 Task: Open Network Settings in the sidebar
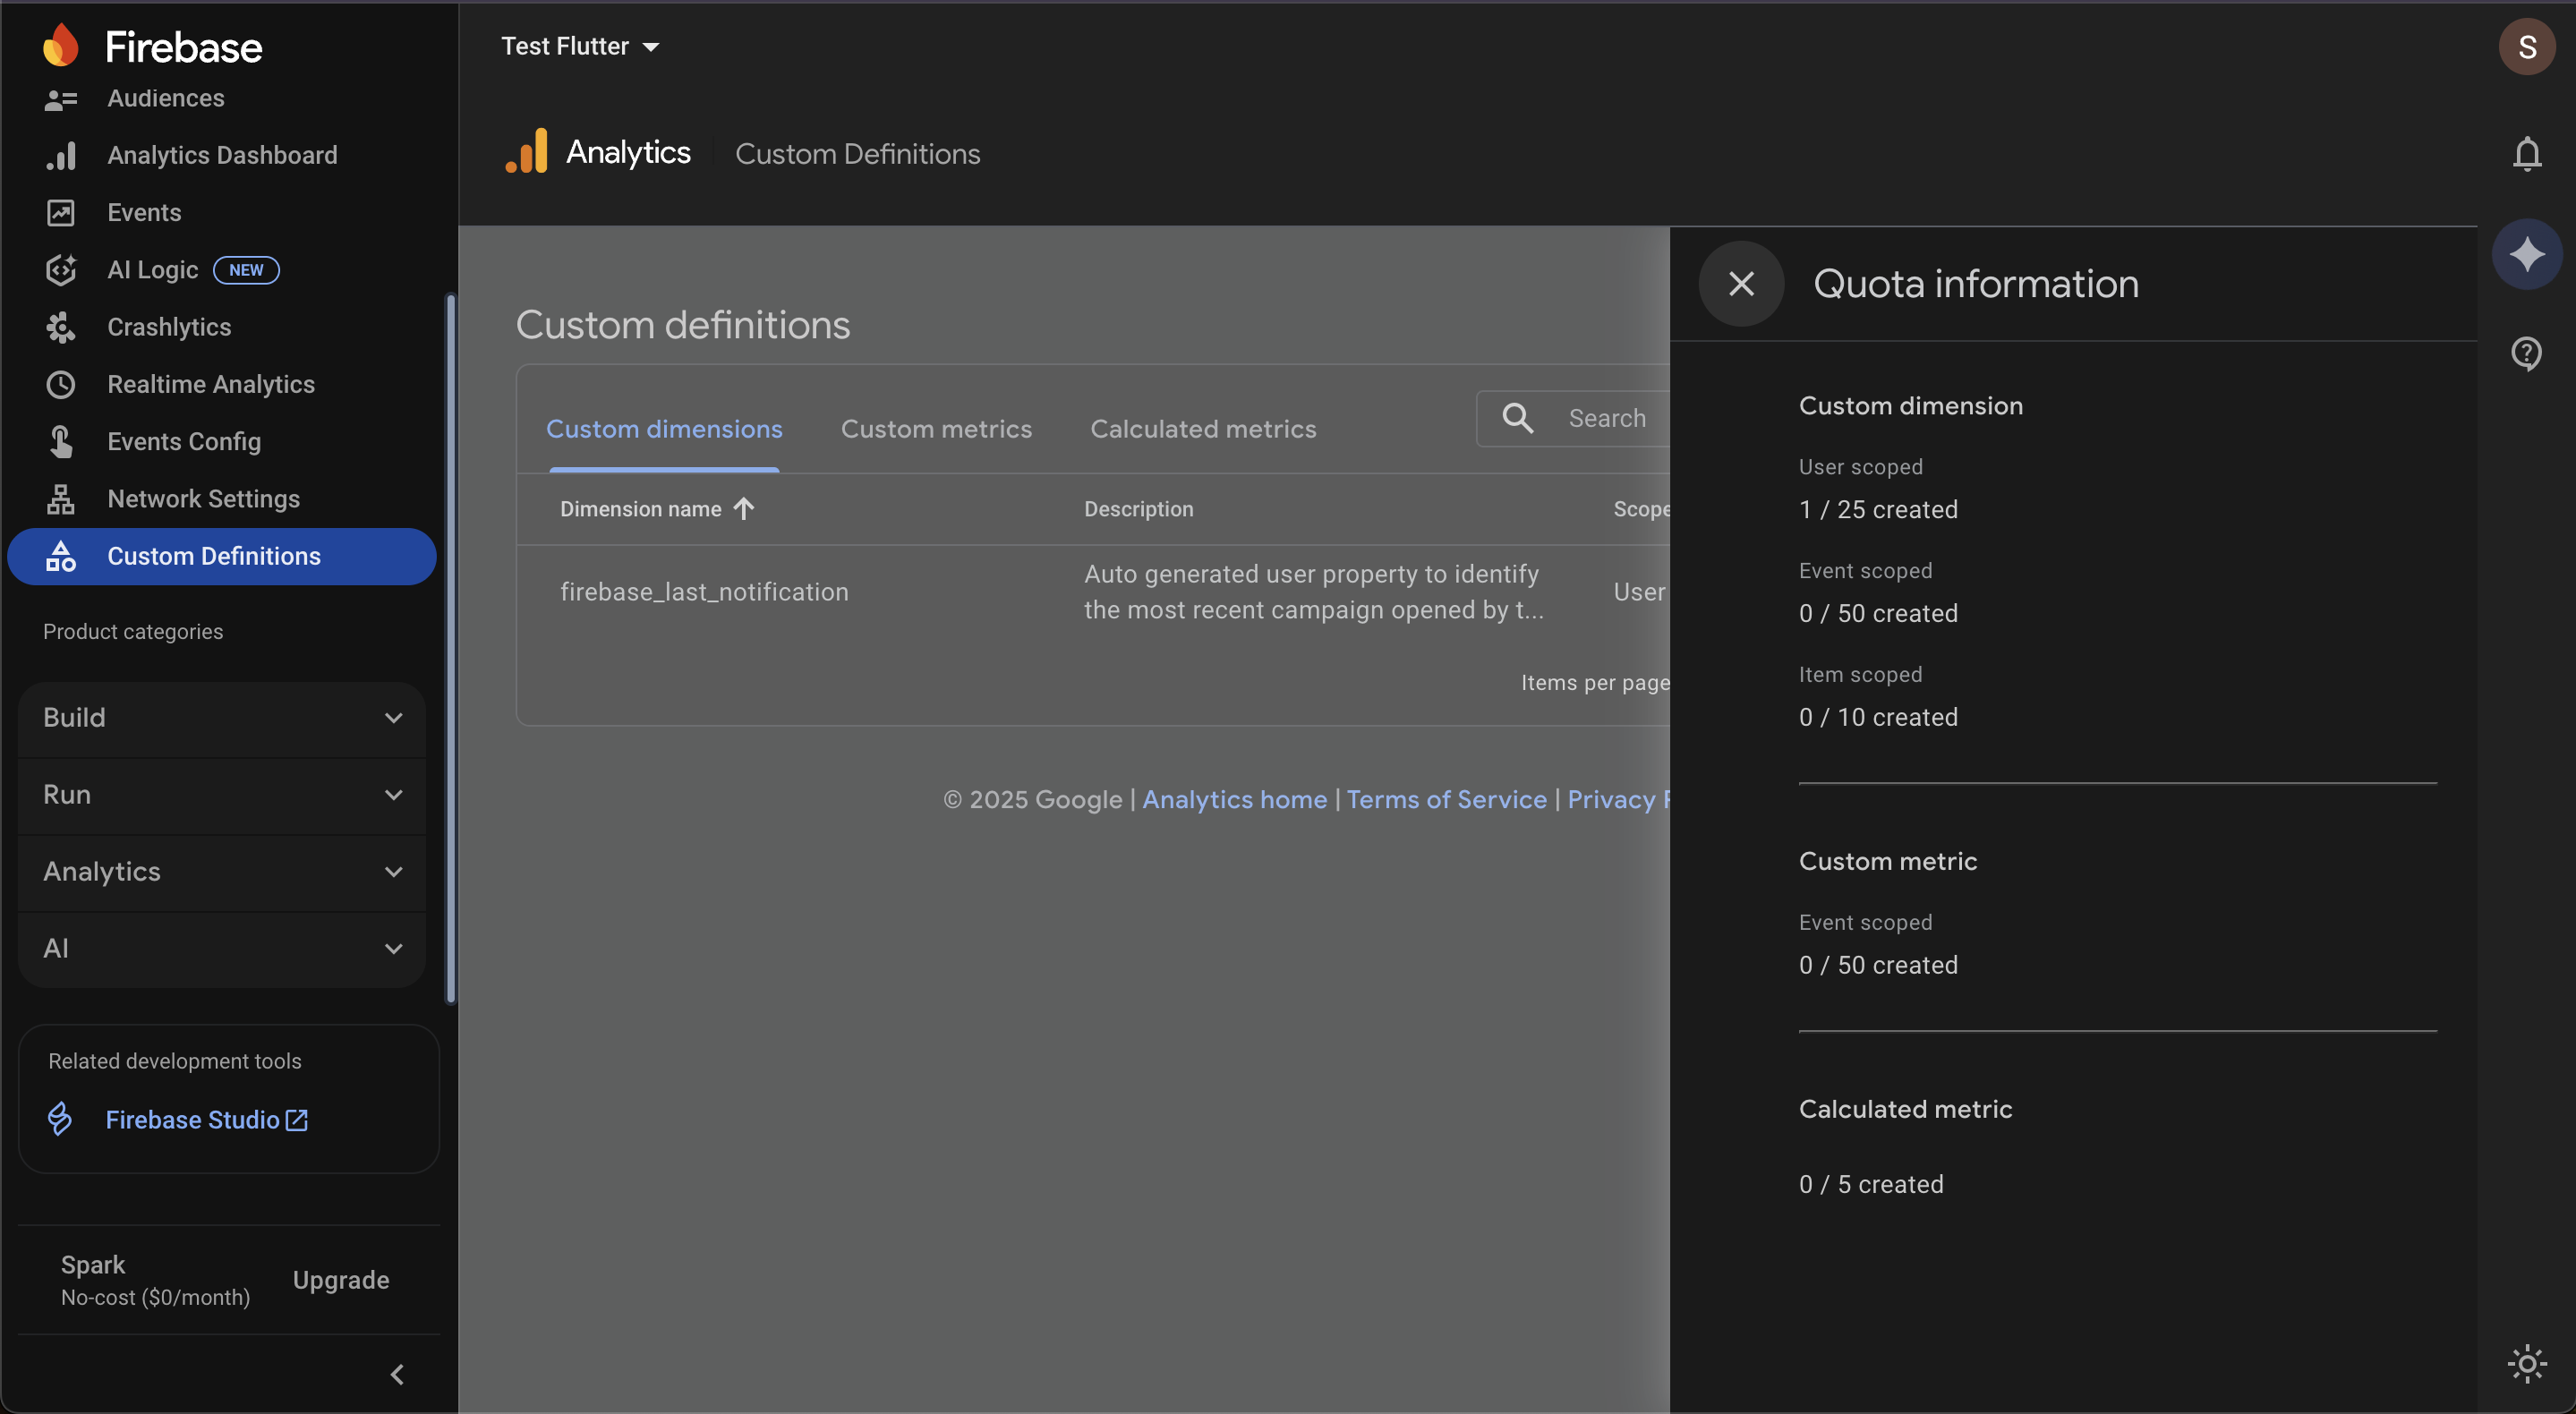(203, 498)
